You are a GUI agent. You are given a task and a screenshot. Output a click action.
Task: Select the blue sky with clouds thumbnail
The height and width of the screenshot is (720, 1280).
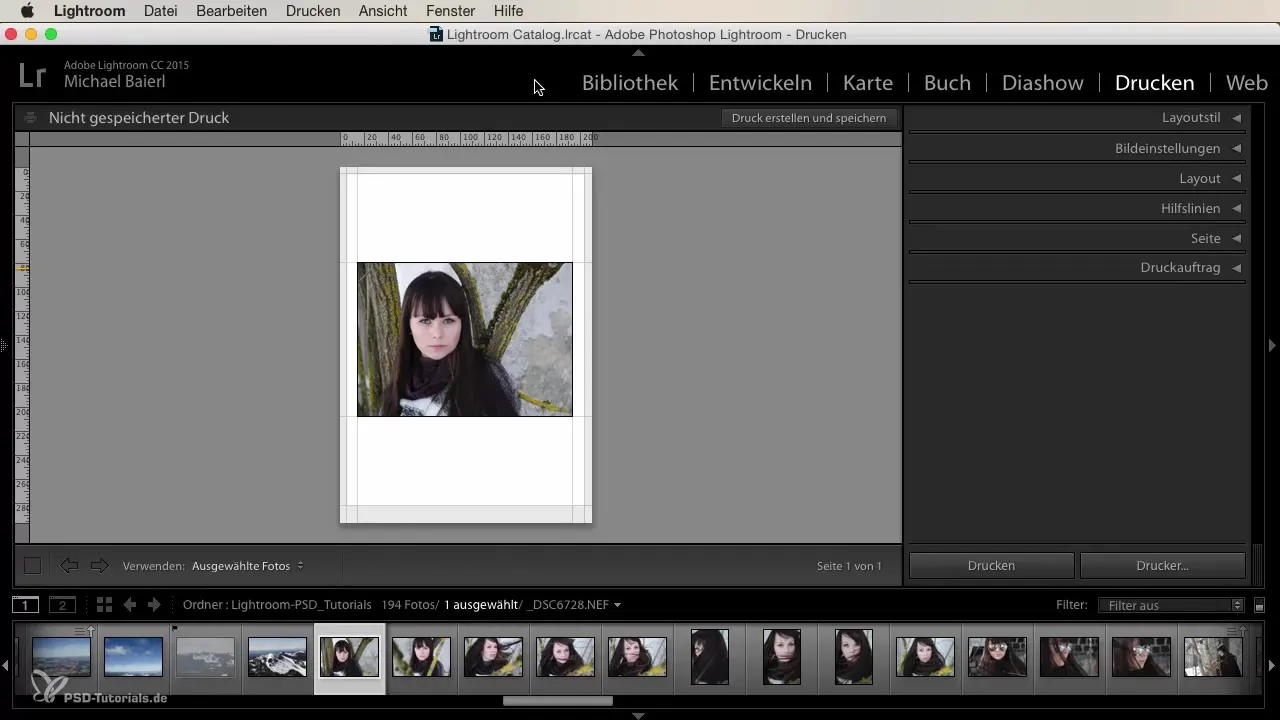(x=133, y=657)
